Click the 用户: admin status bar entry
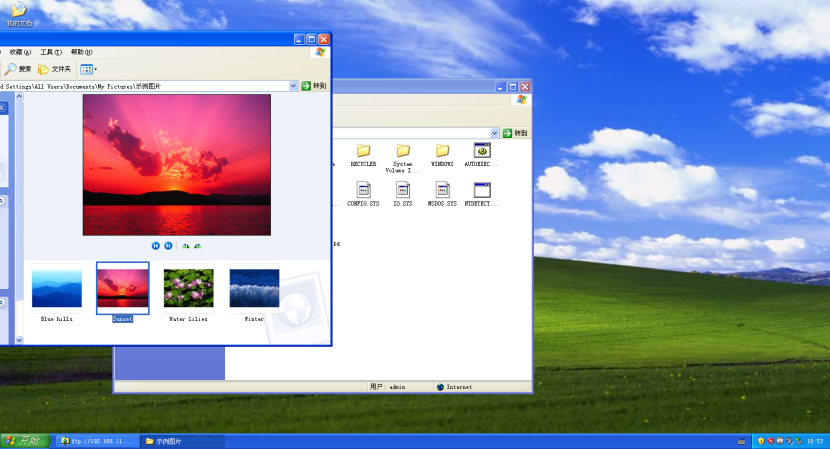Screen dimensions: 830x449 [x=387, y=387]
